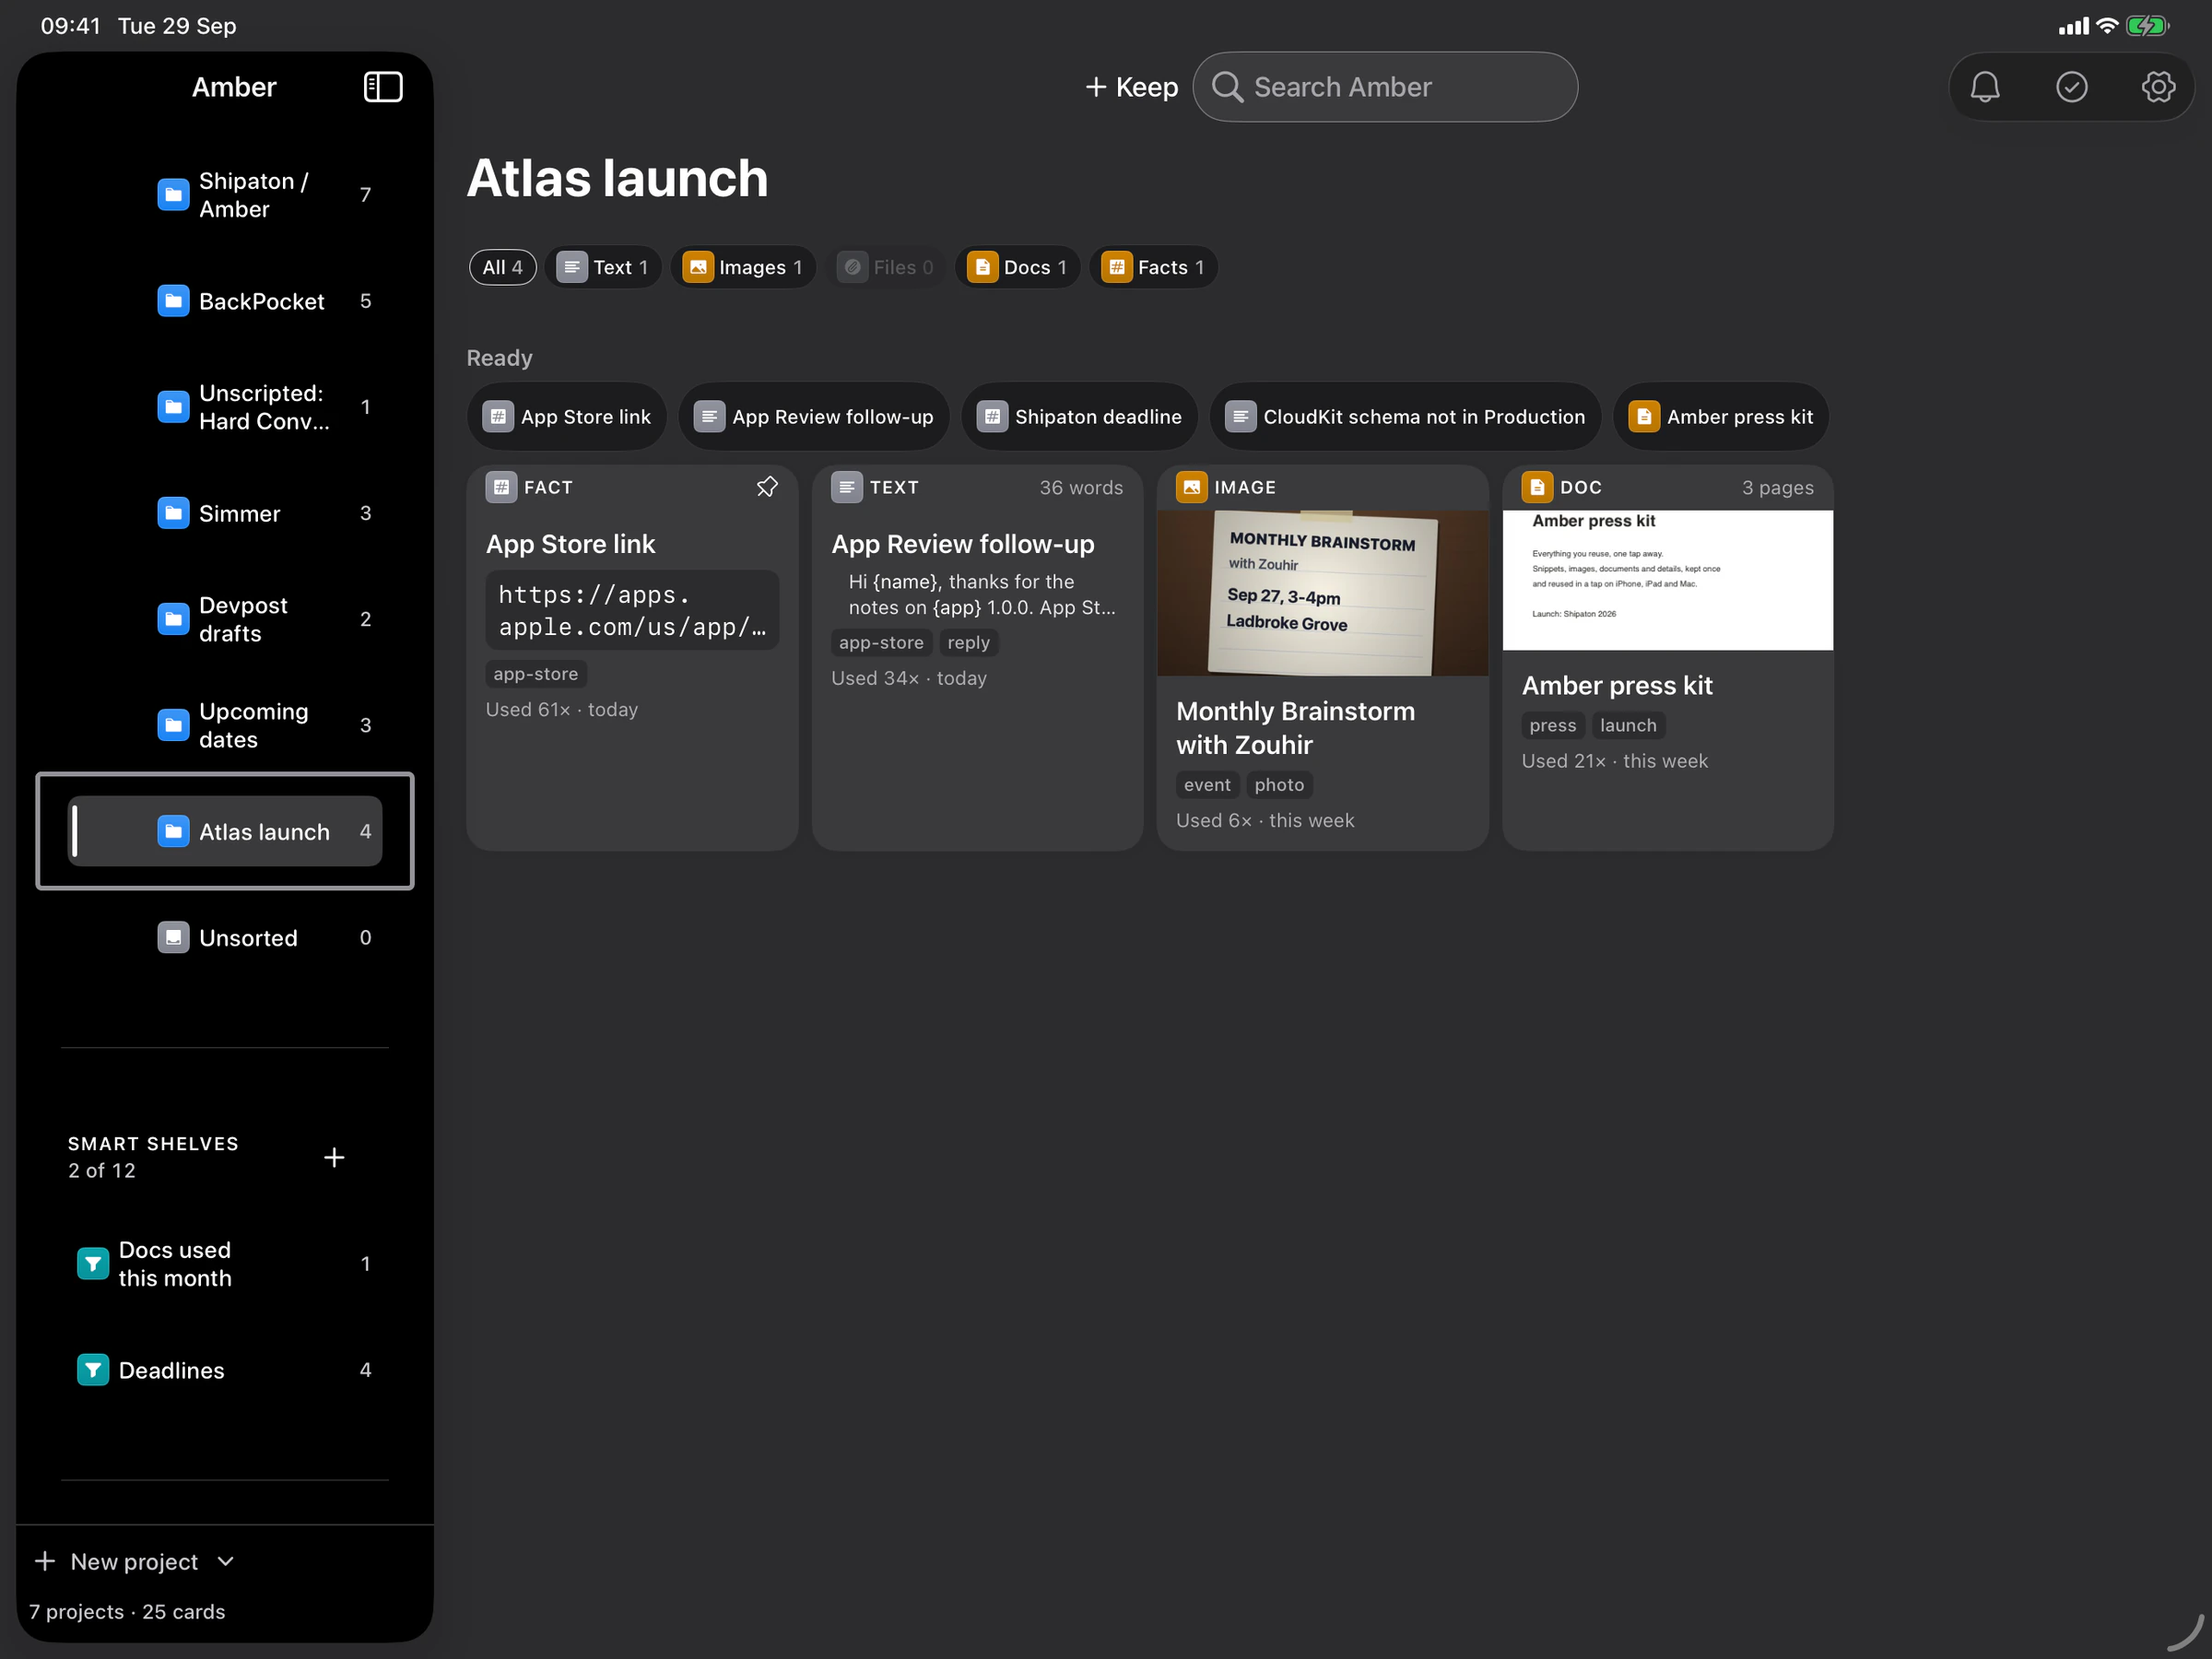Click the press tag on press kit card
Viewport: 2212px width, 1659px height.
[x=1552, y=725]
